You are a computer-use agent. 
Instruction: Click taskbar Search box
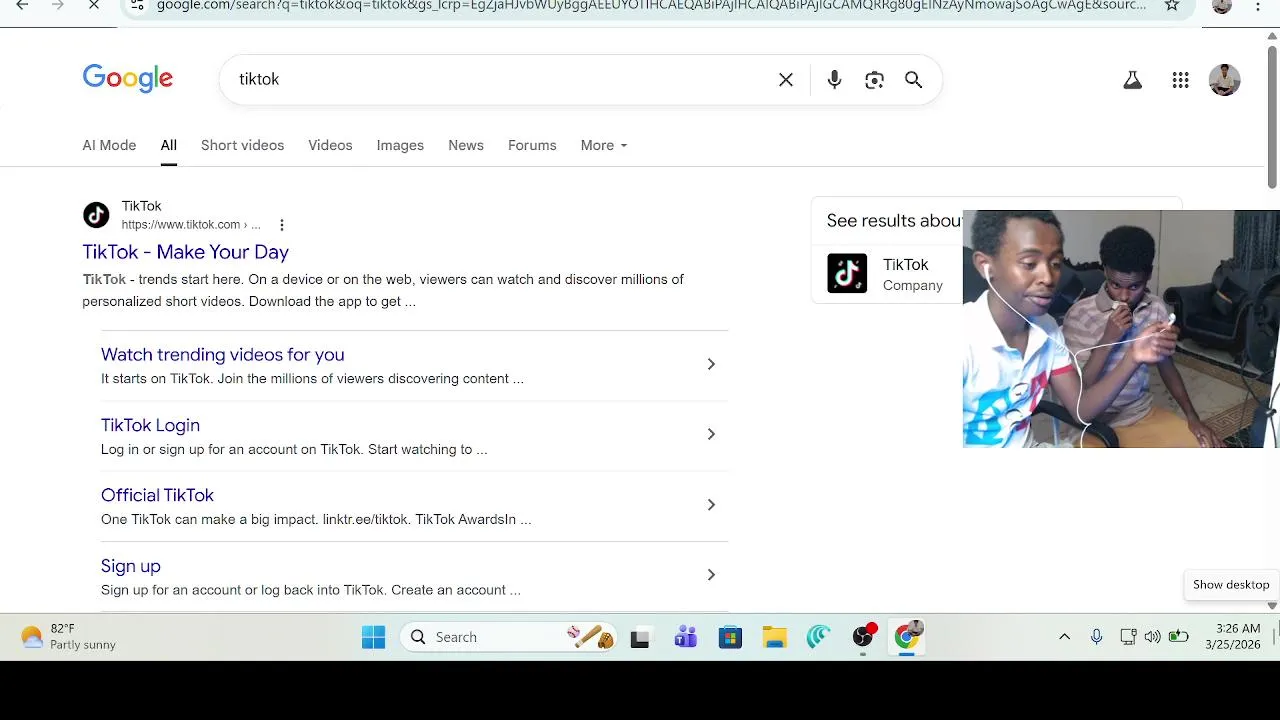click(508, 637)
